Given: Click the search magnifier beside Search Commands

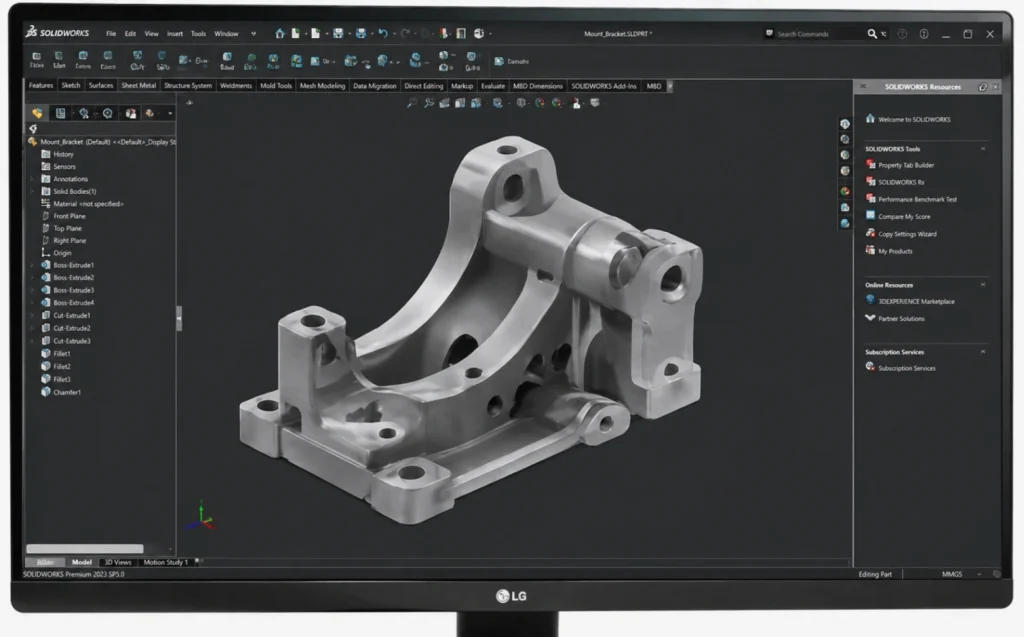Looking at the screenshot, I should [872, 33].
